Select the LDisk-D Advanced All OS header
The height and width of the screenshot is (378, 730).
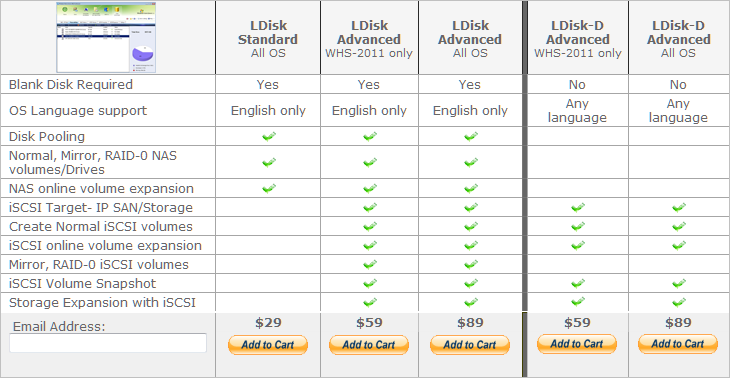tap(678, 39)
